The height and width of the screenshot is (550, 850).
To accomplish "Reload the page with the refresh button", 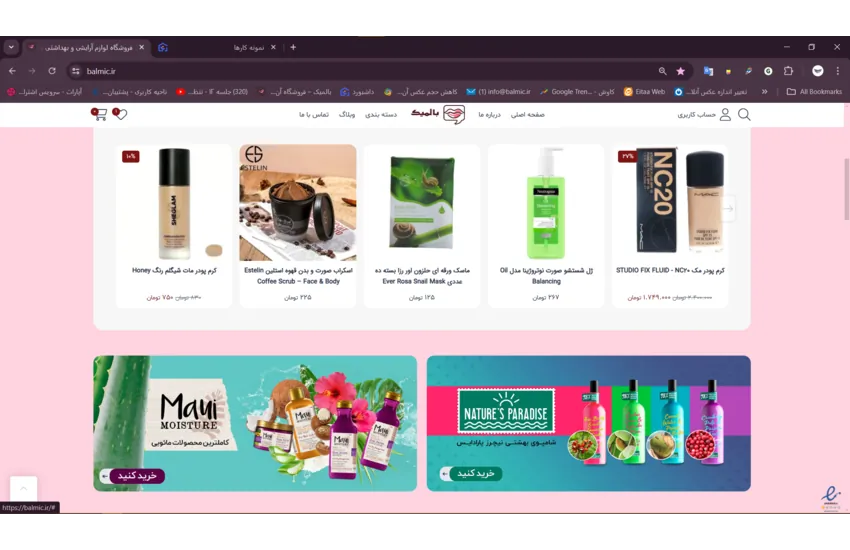I will click(x=52, y=71).
